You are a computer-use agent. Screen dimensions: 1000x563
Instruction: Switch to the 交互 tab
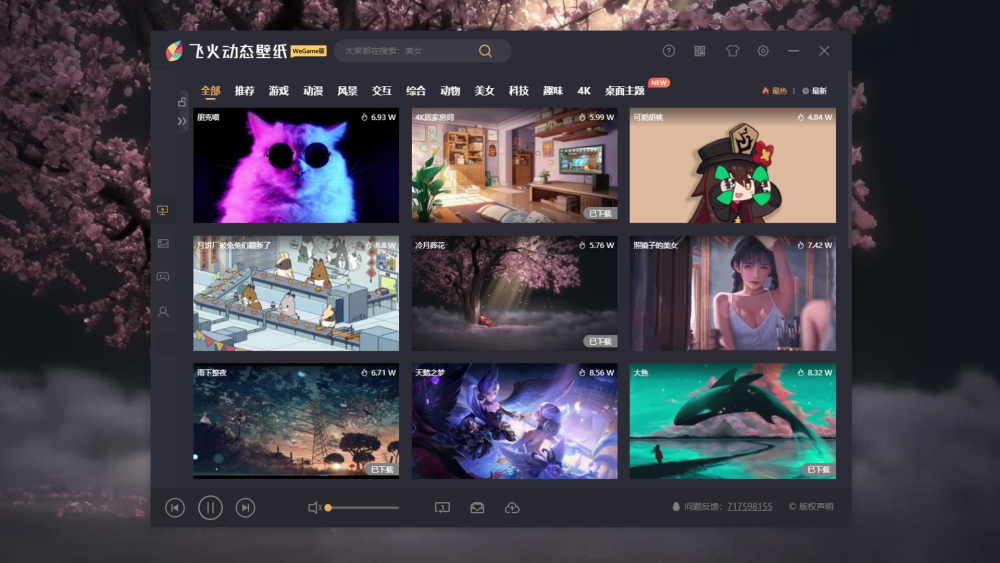(381, 91)
